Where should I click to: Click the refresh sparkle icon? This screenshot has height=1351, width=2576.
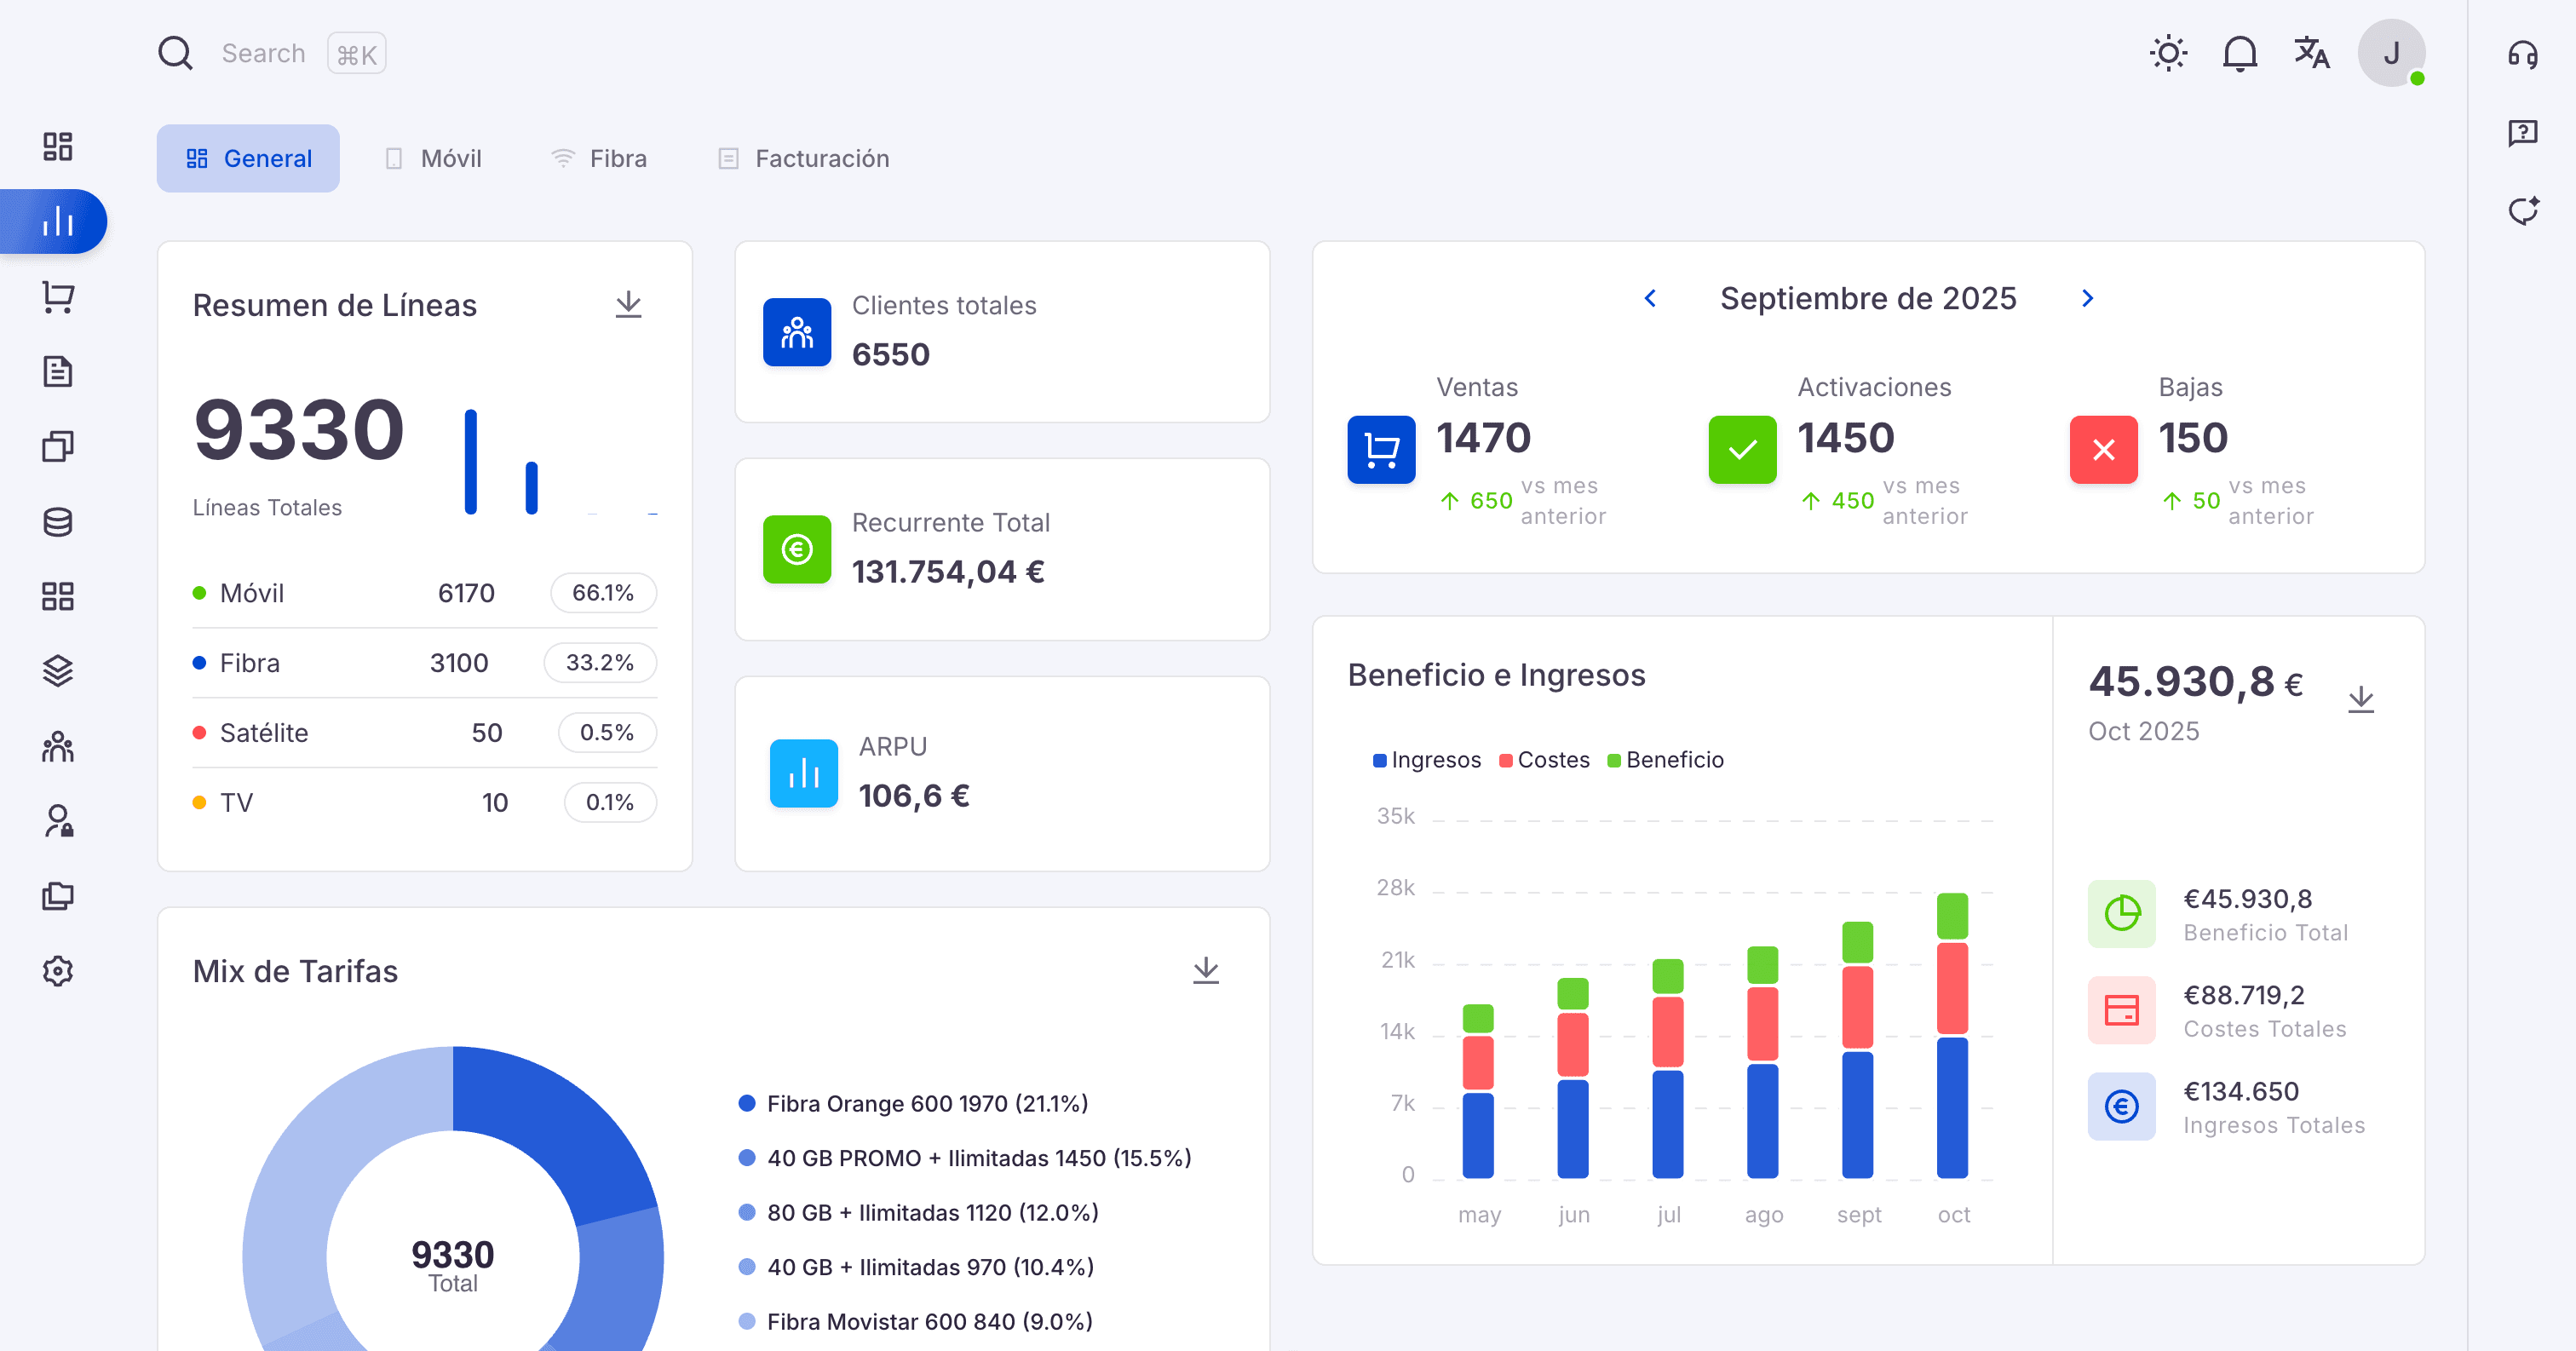2523,210
